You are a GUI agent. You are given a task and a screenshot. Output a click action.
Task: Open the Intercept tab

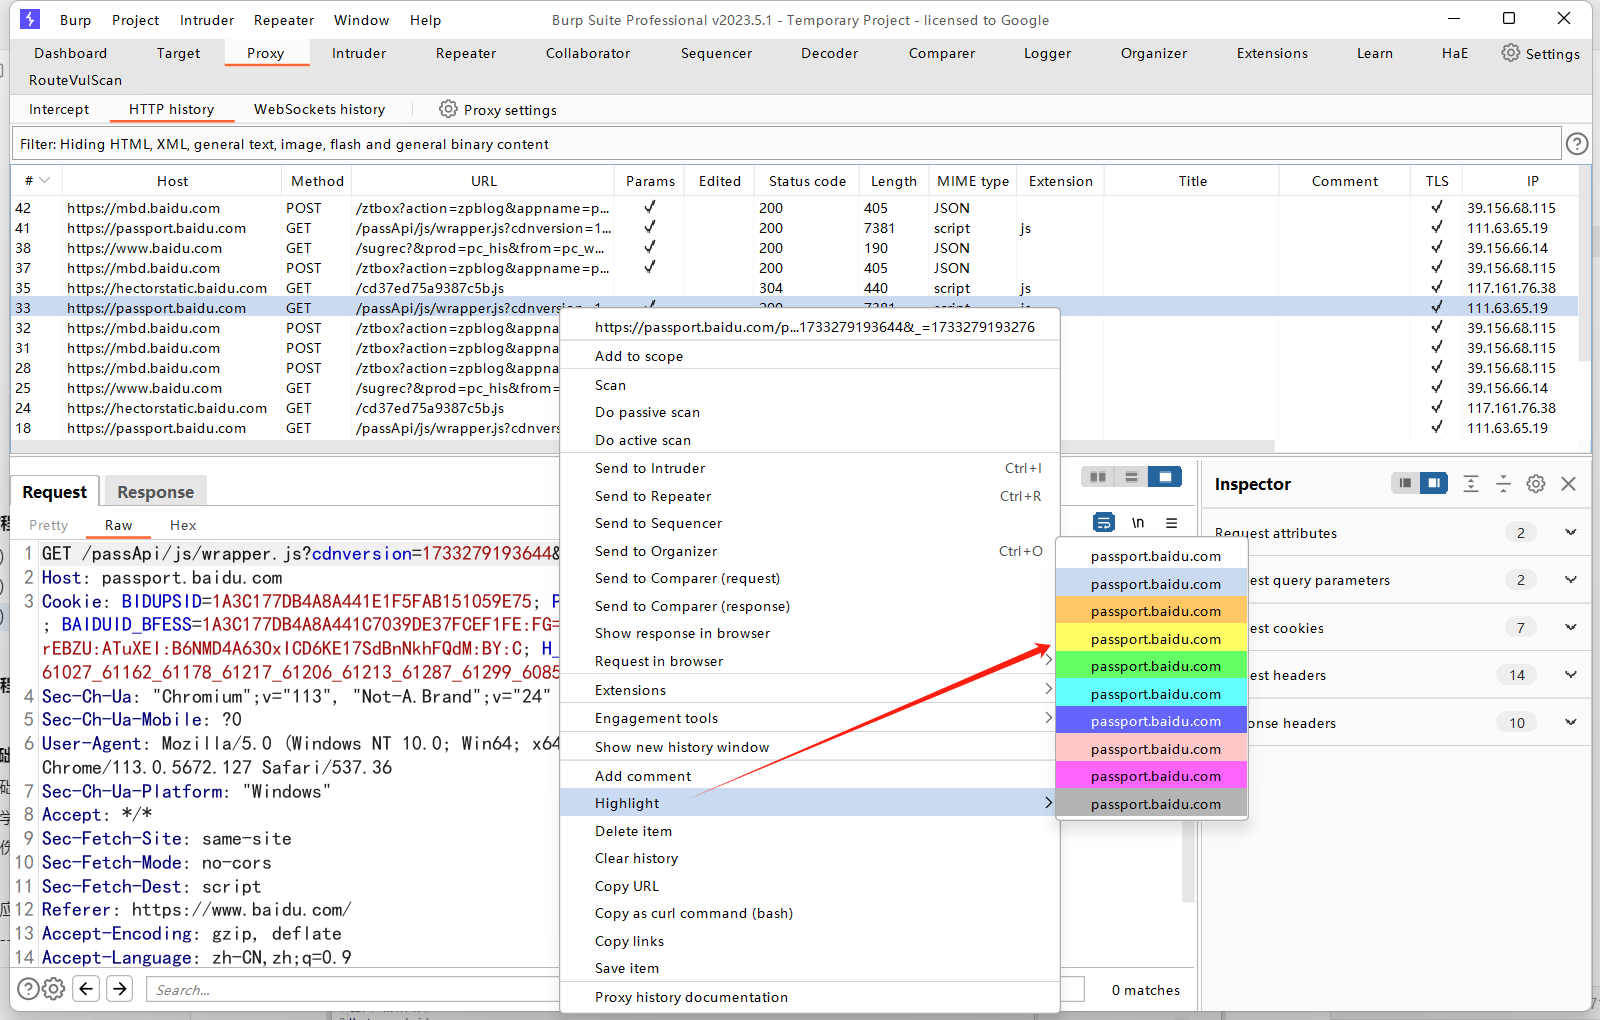[x=59, y=109]
